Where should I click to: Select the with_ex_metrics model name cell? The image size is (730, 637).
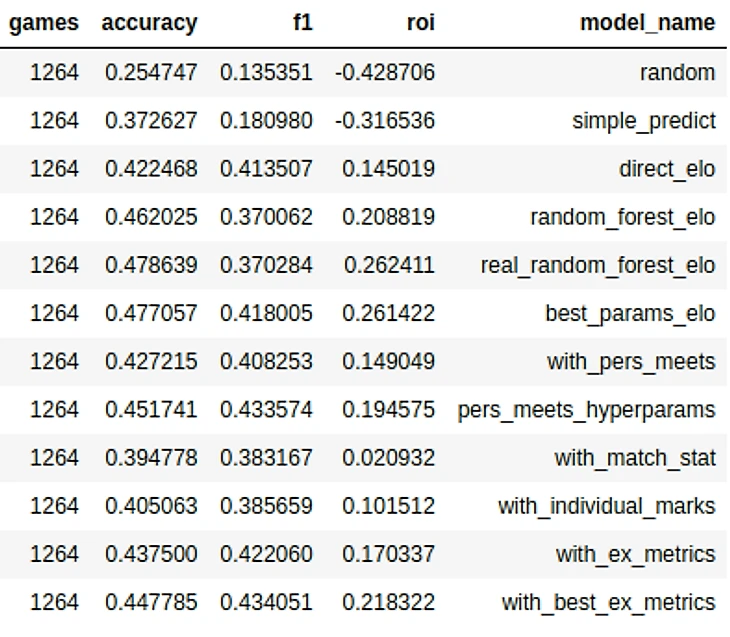(635, 555)
